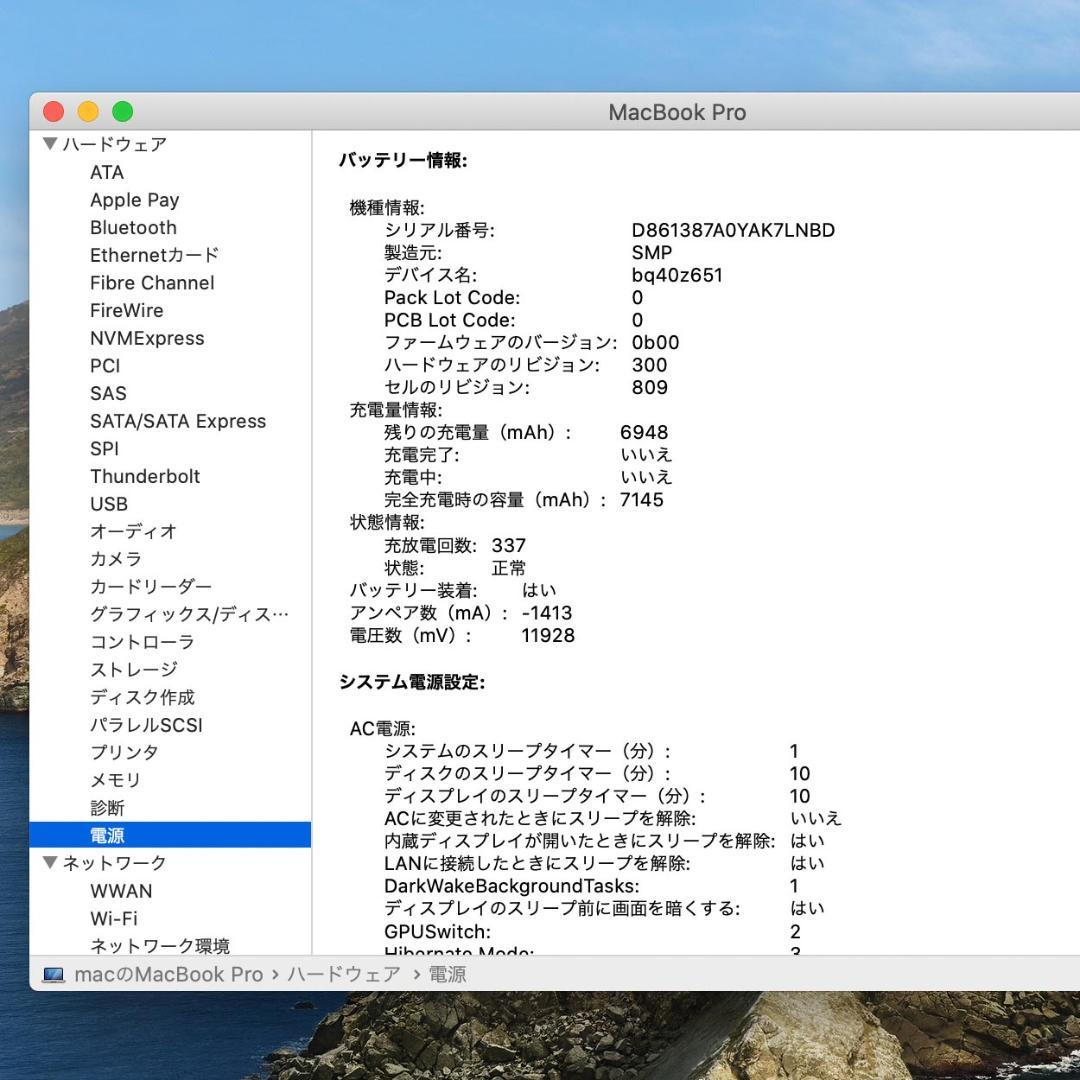Open the プリンタ (Printer) section
The width and height of the screenshot is (1080, 1080).
(124, 752)
